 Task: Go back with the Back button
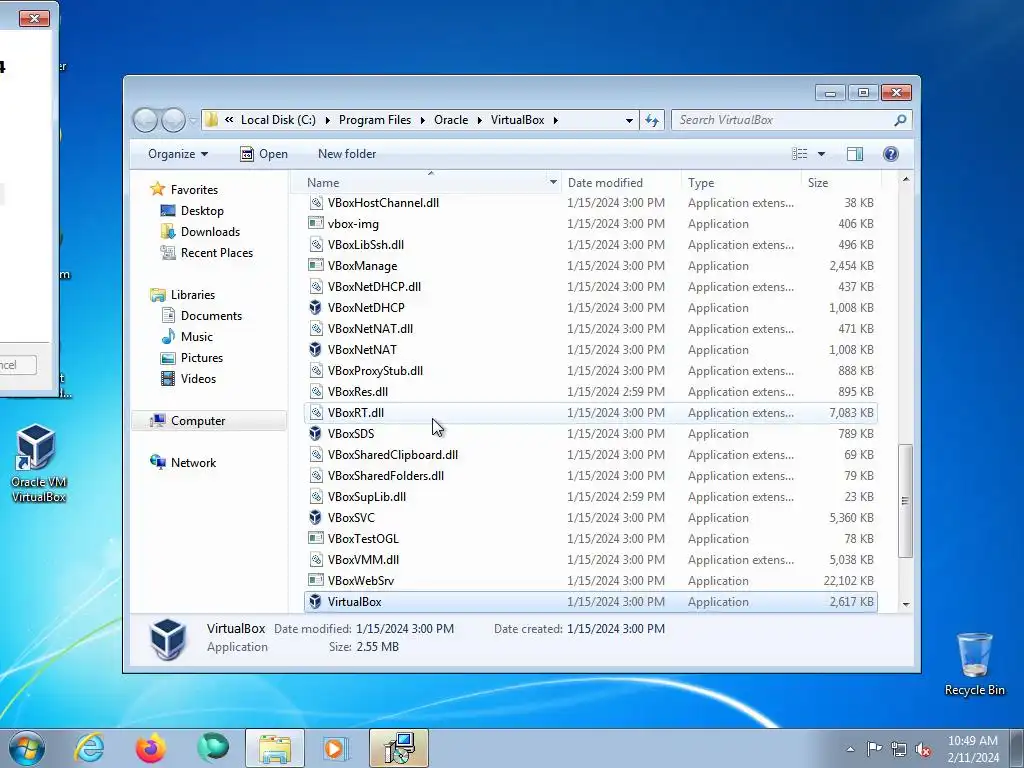coord(146,120)
